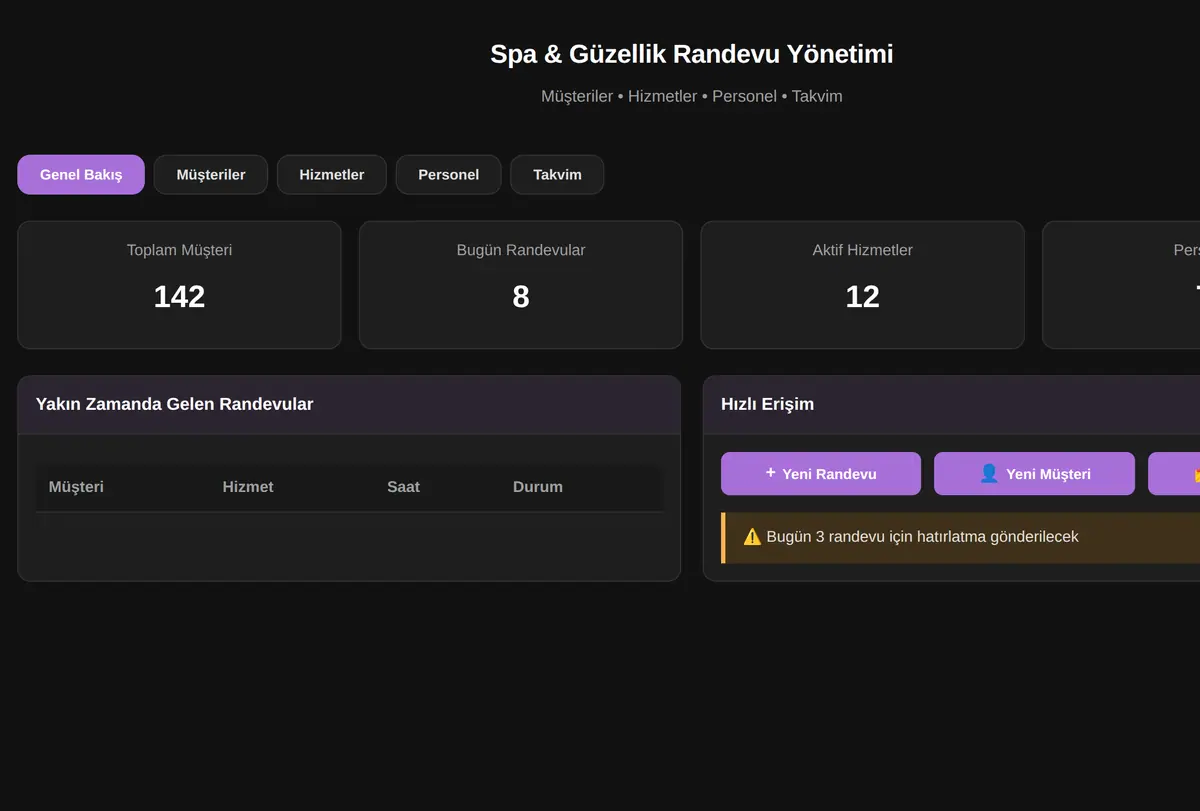Open the Takvim tab

[557, 175]
